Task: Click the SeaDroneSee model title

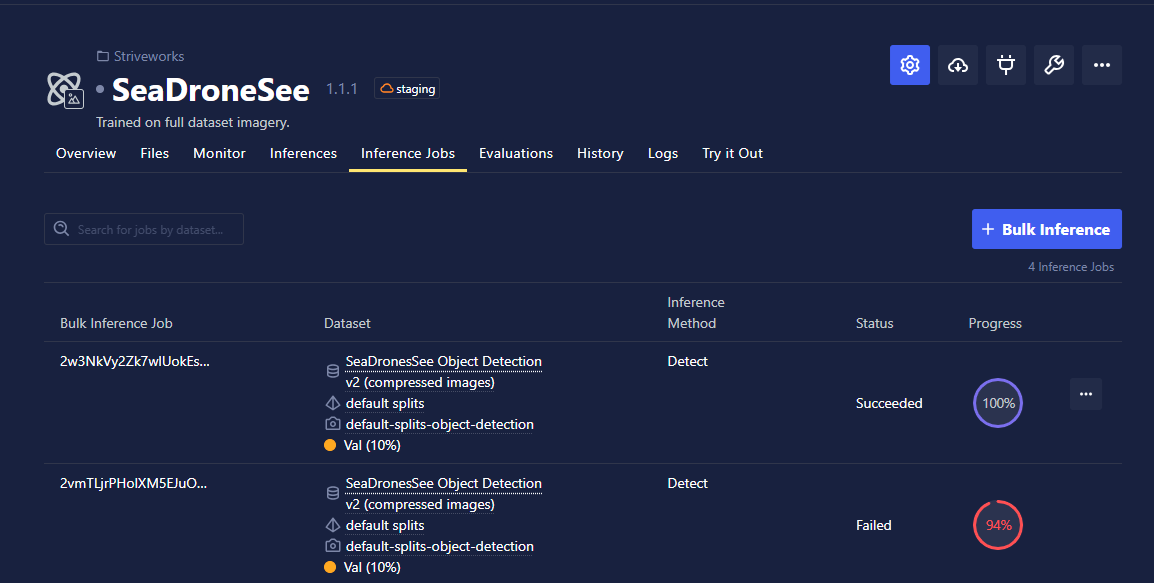Action: tap(210, 90)
